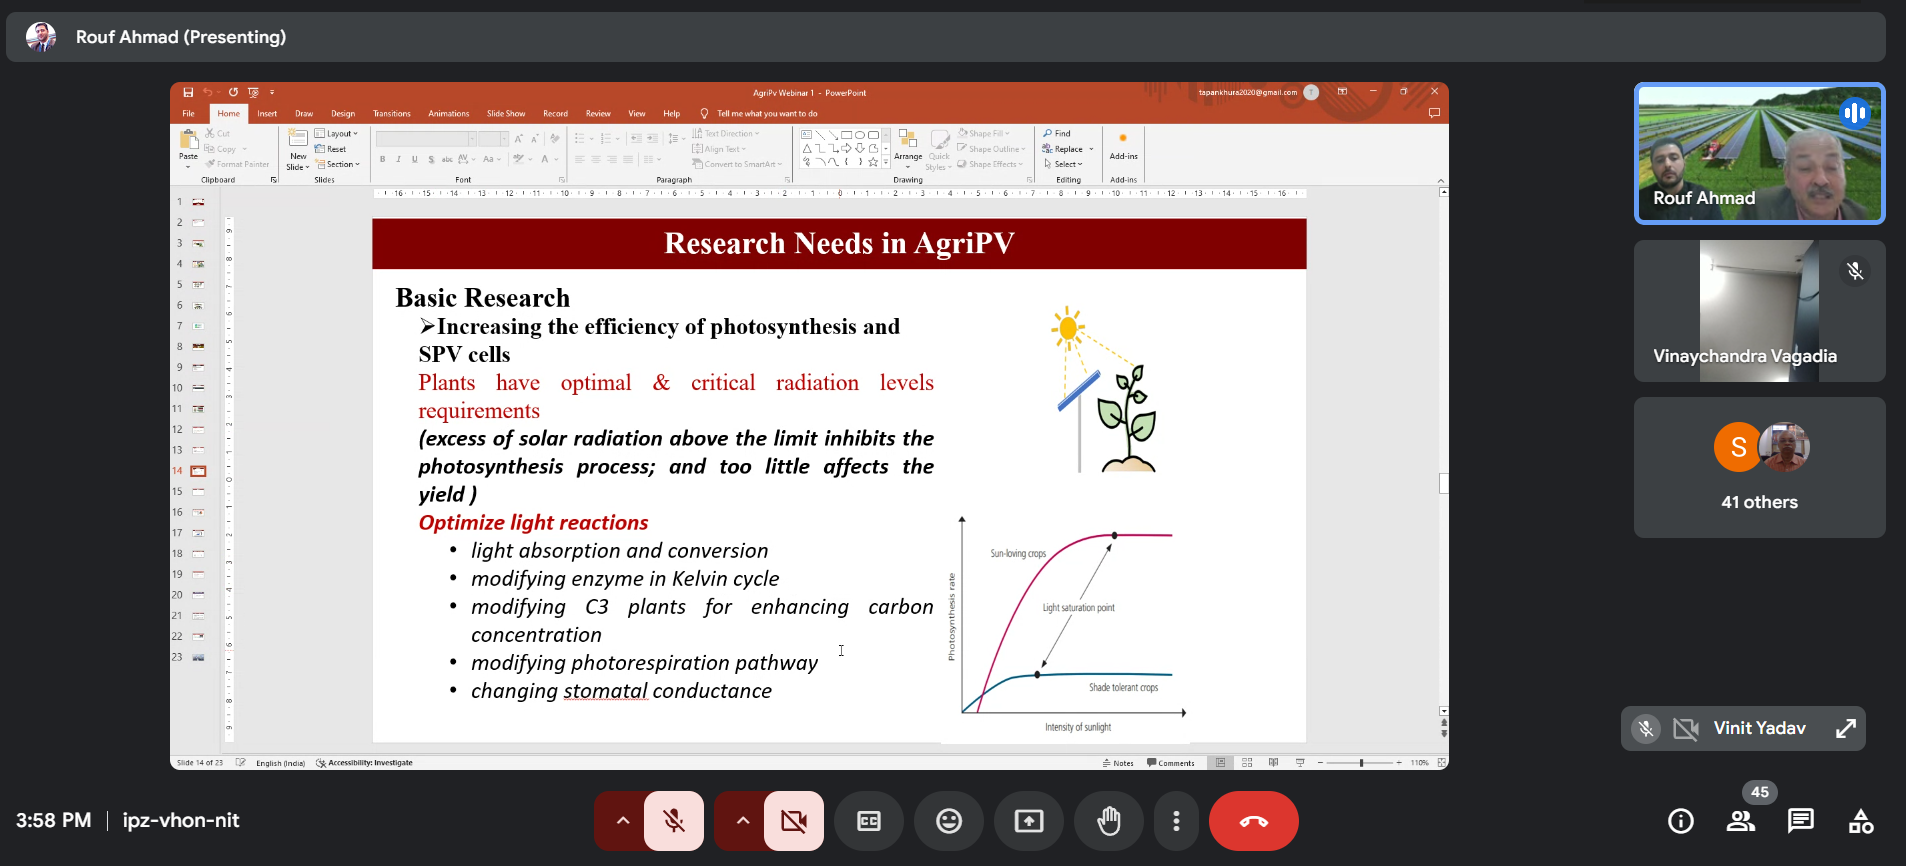
Task: Turn on the camera
Action: (794, 821)
